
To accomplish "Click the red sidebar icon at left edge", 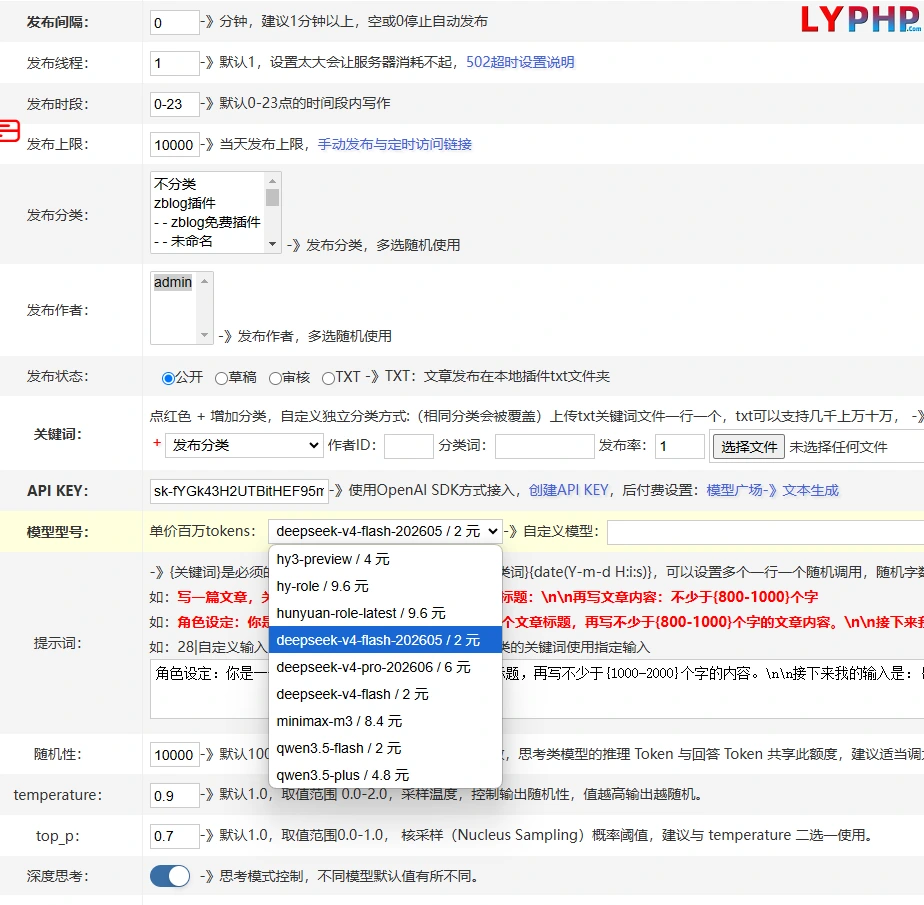I will [x=9, y=131].
